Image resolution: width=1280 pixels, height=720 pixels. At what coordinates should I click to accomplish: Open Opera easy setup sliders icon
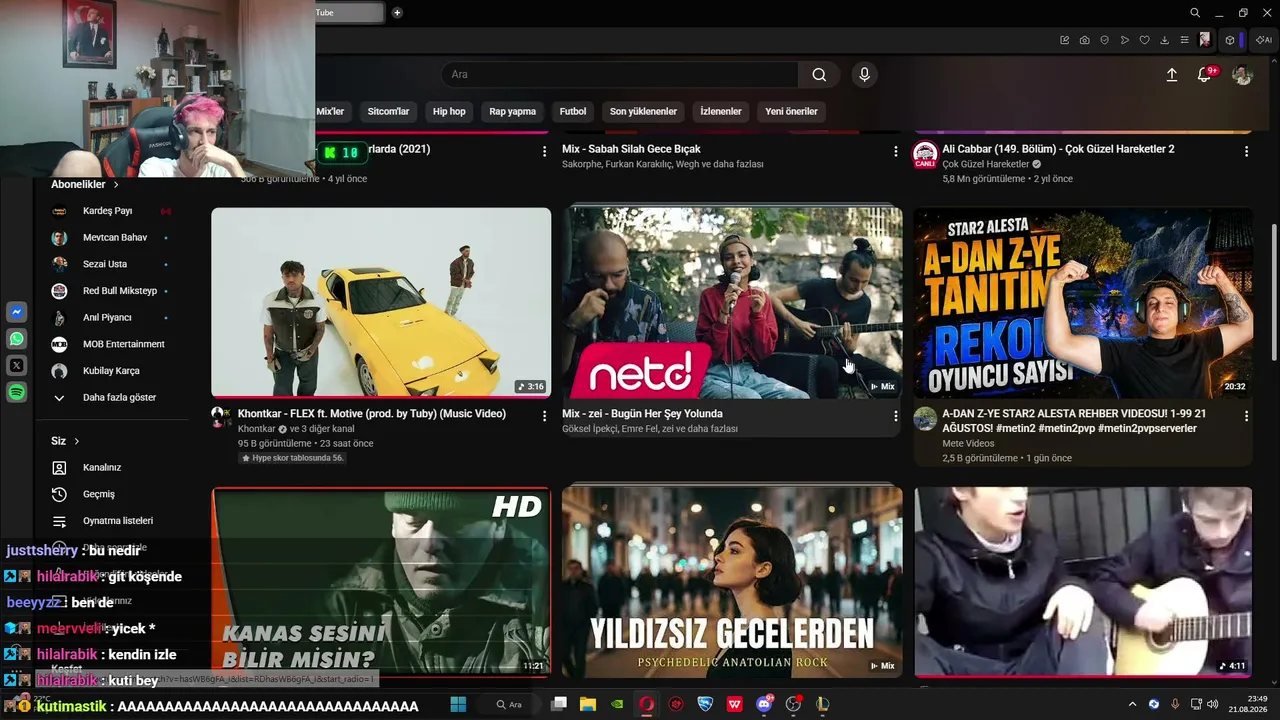point(1185,40)
